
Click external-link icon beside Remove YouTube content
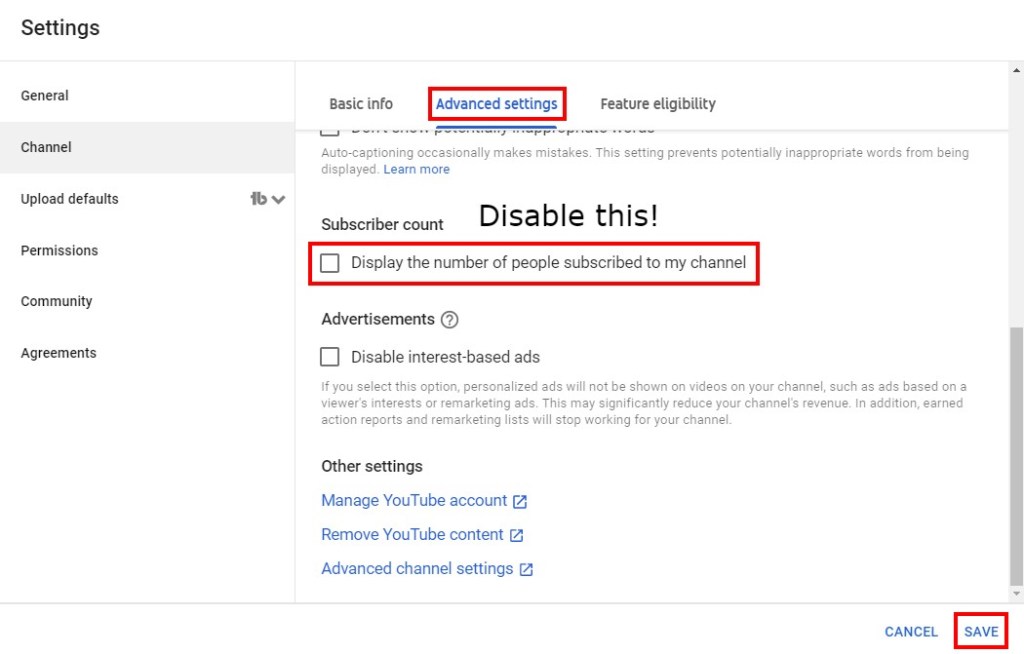point(517,535)
